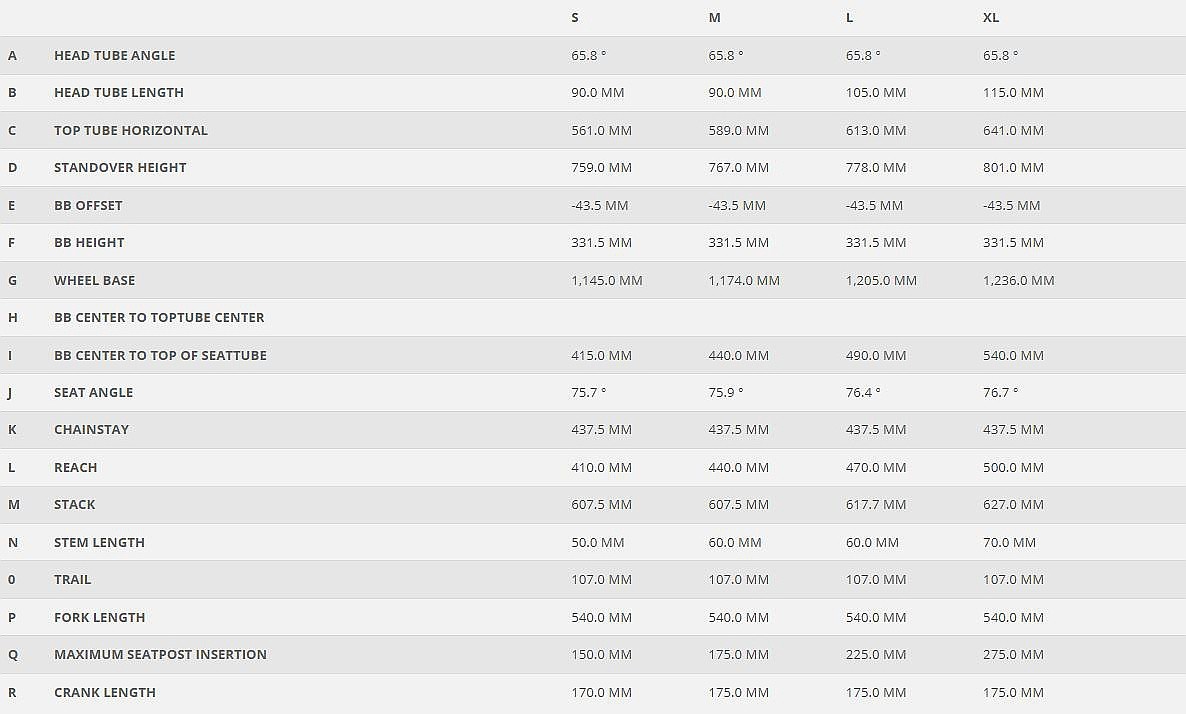This screenshot has width=1186, height=714.
Task: Select the 440.0 MM reach value
Action: pos(738,468)
